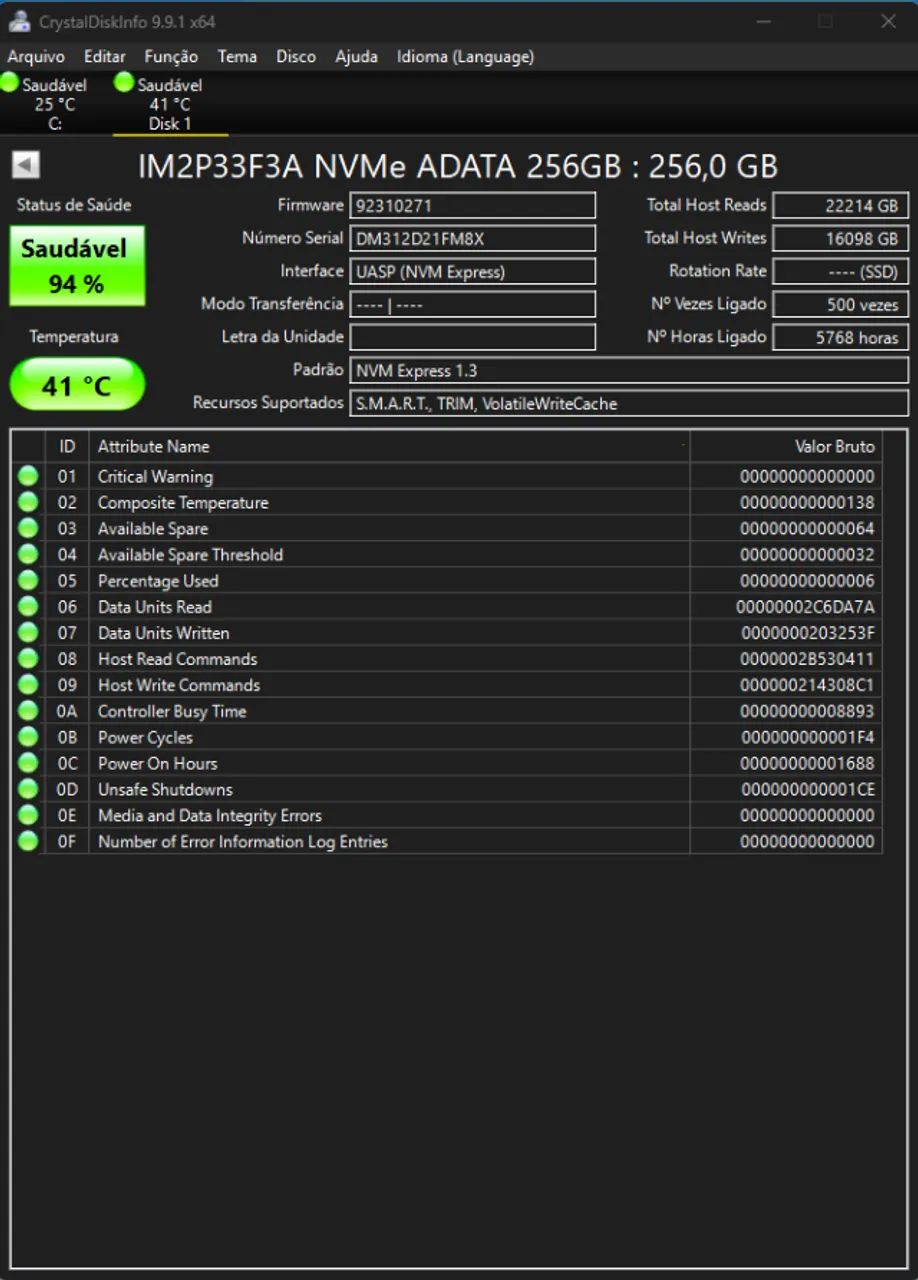This screenshot has height=1280, width=918.
Task: Click the Saudável 94 % health status button
Action: click(77, 265)
